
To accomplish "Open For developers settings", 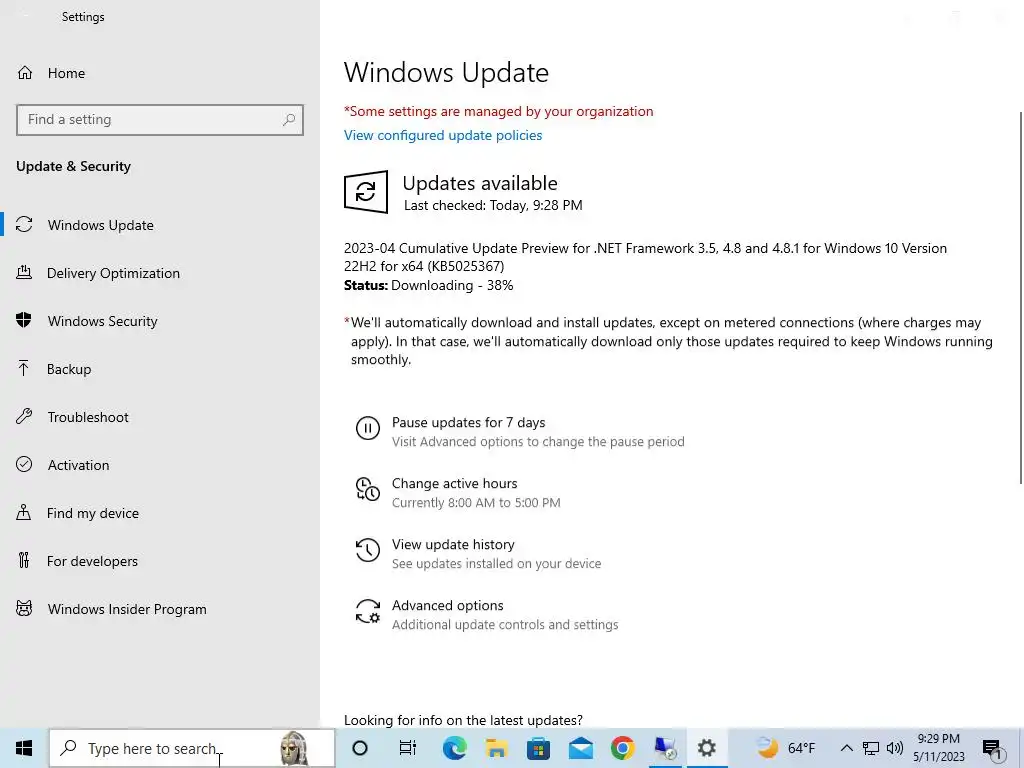I will click(160, 561).
